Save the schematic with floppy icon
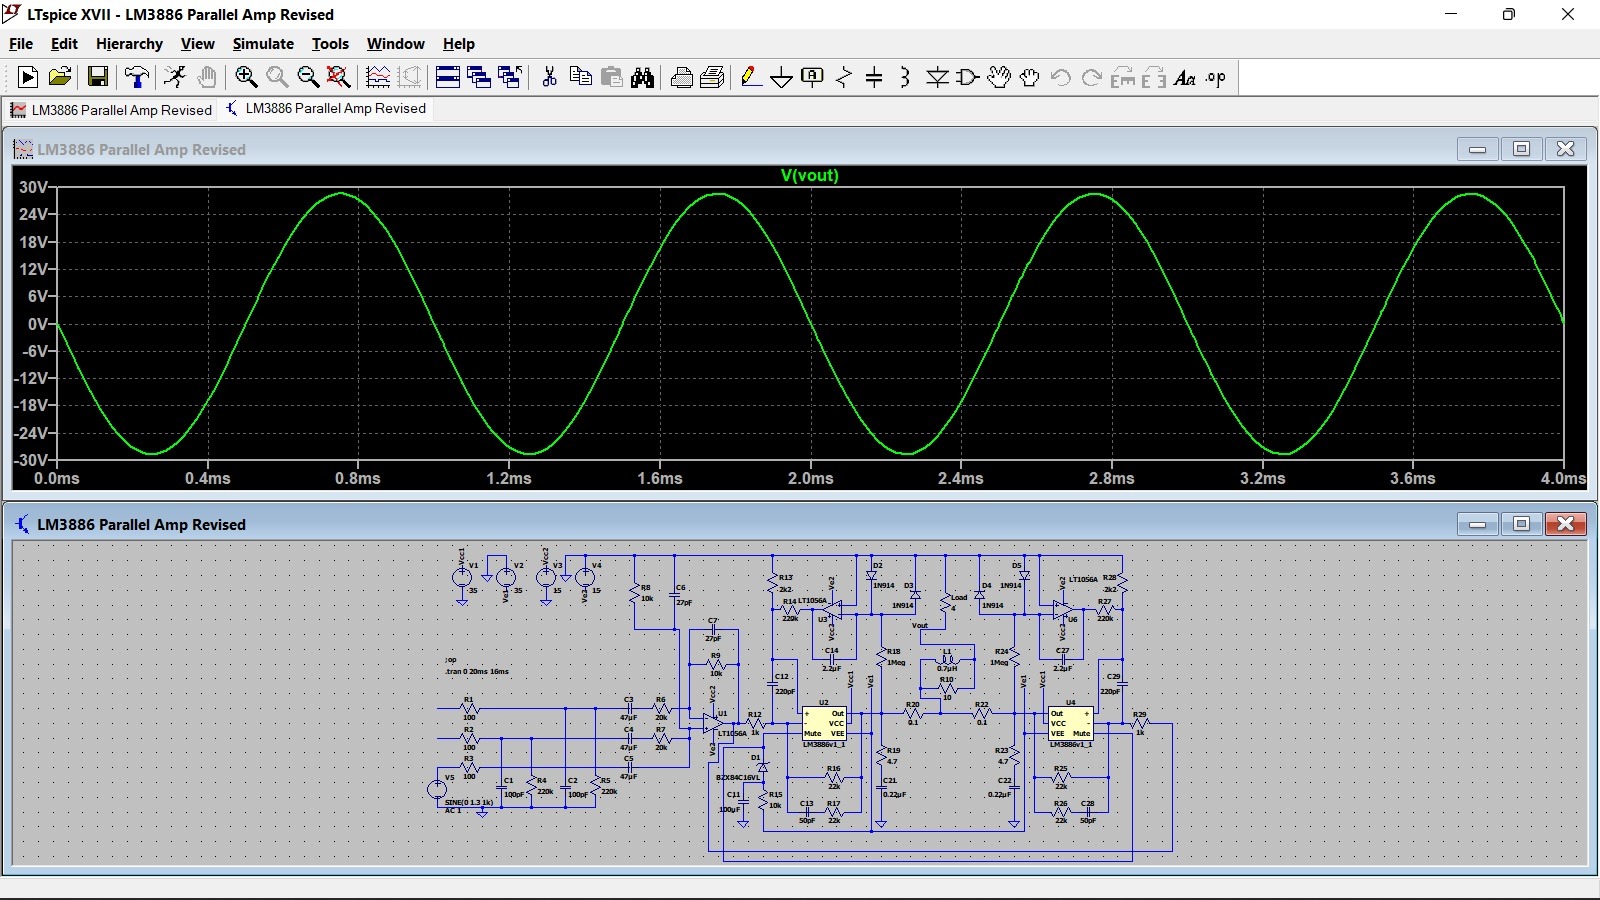The height and width of the screenshot is (900, 1600). [x=98, y=77]
